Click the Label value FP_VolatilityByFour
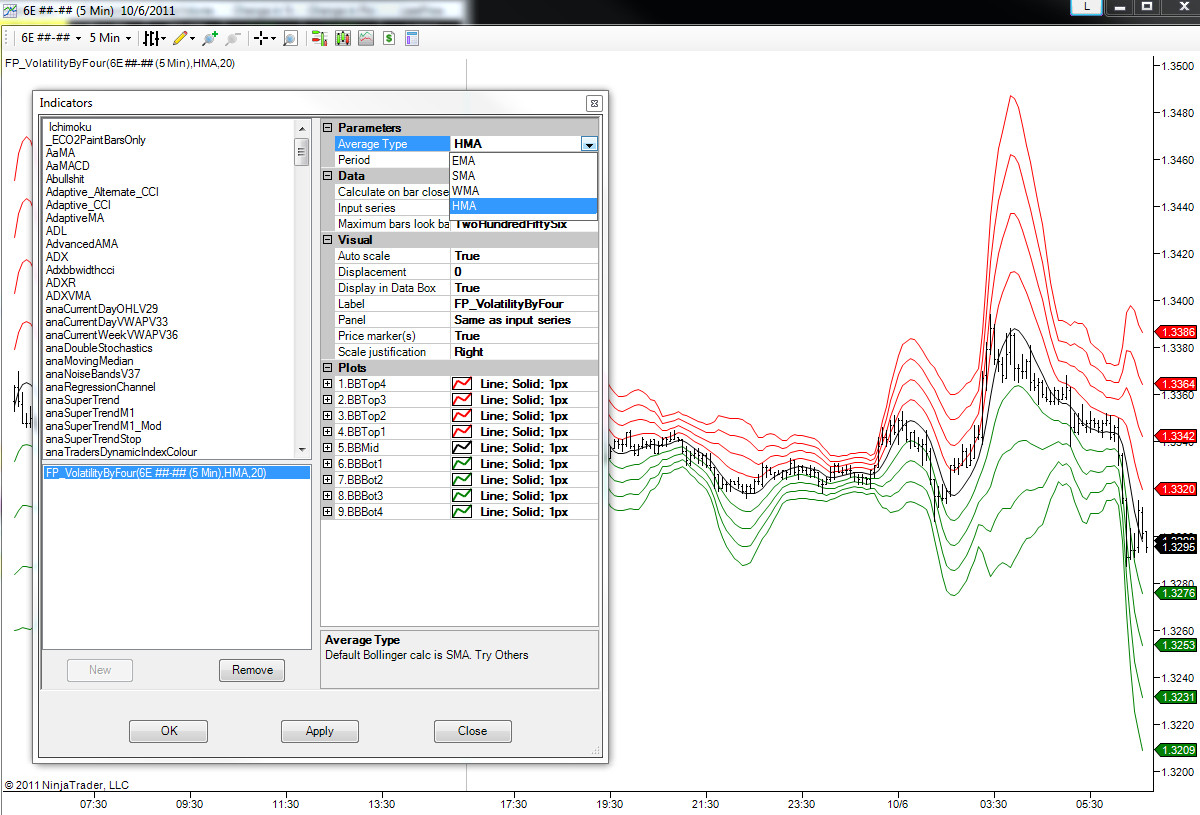Image resolution: width=1200 pixels, height=815 pixels. point(524,304)
